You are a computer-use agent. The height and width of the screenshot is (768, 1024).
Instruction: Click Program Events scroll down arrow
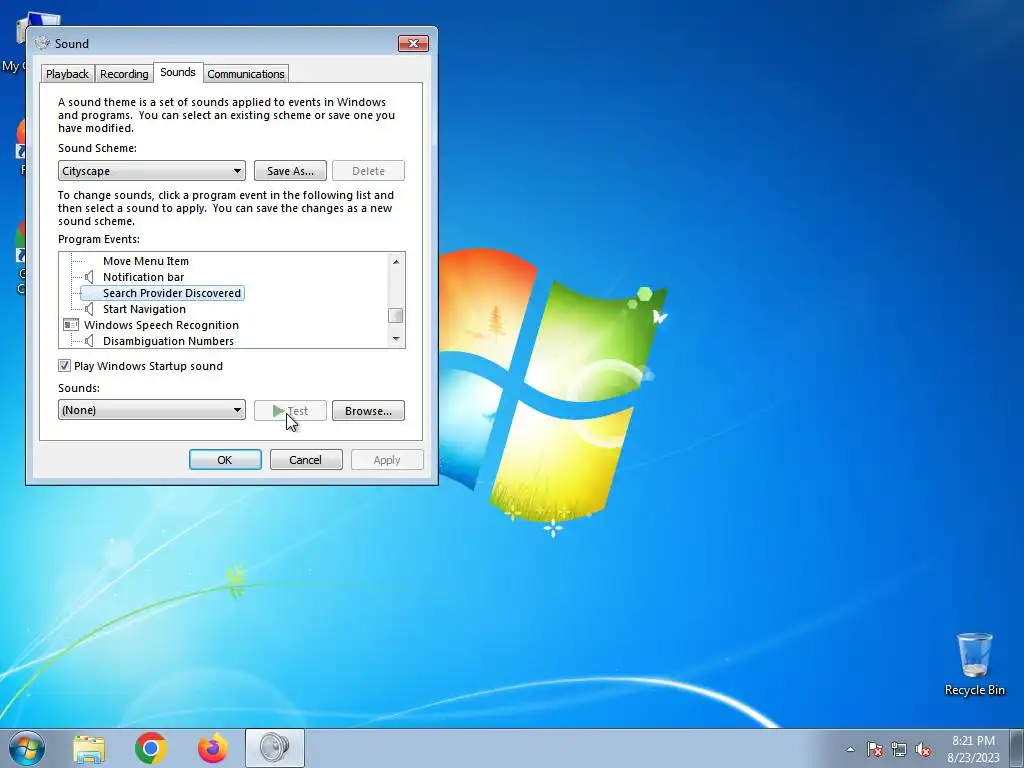(396, 339)
